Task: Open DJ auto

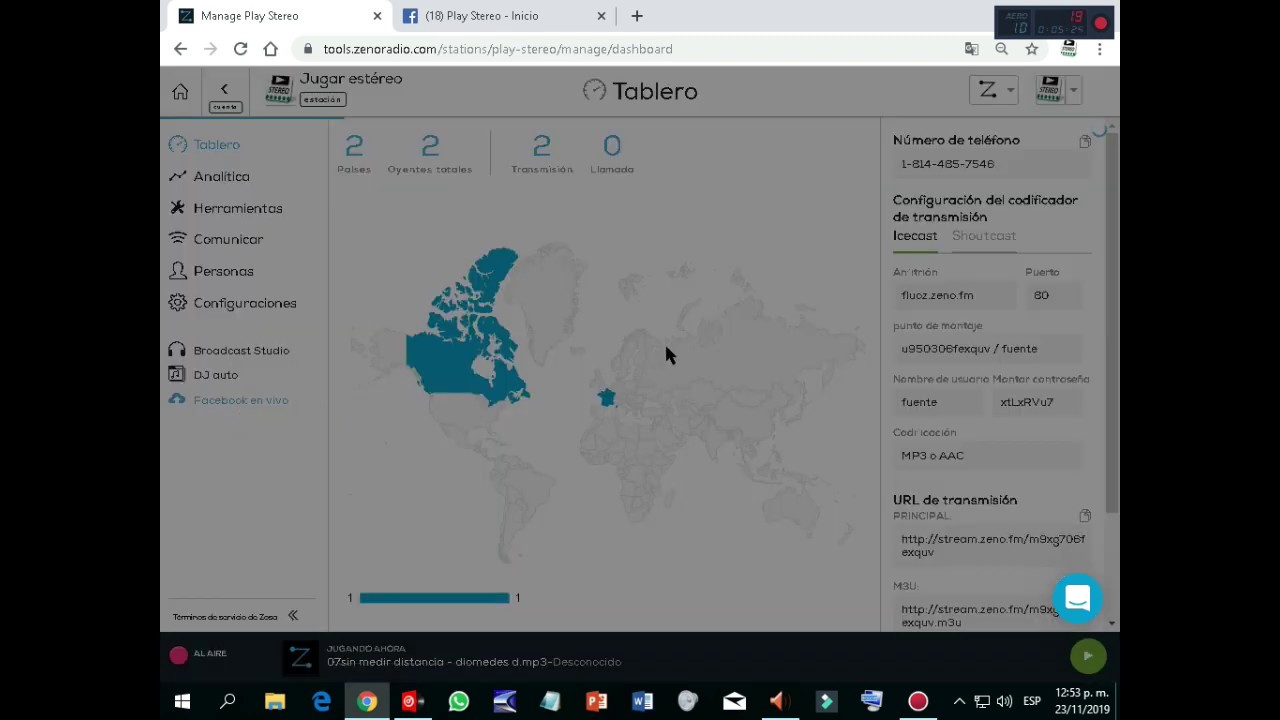Action: coord(216,375)
